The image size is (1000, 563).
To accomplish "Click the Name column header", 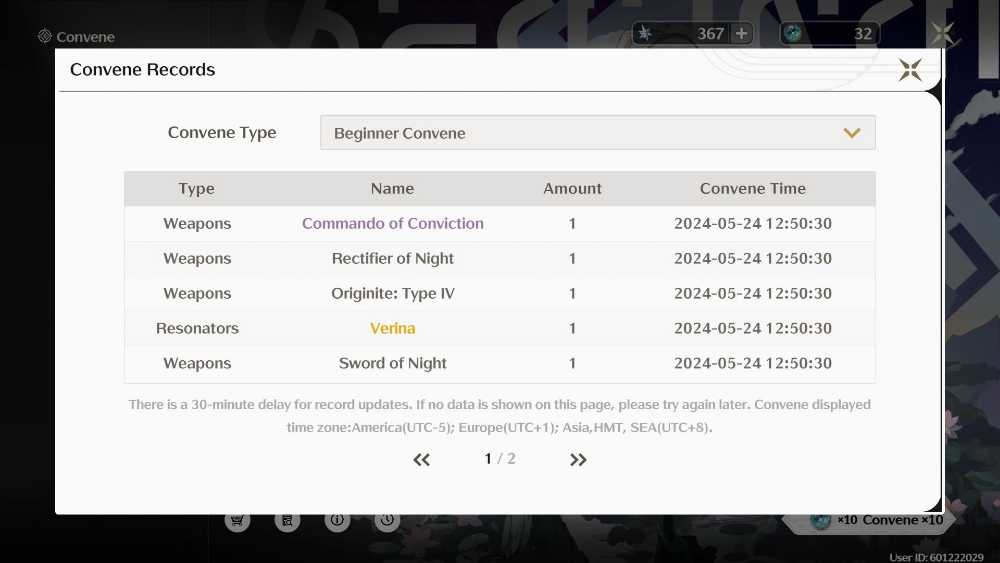I will click(393, 189).
